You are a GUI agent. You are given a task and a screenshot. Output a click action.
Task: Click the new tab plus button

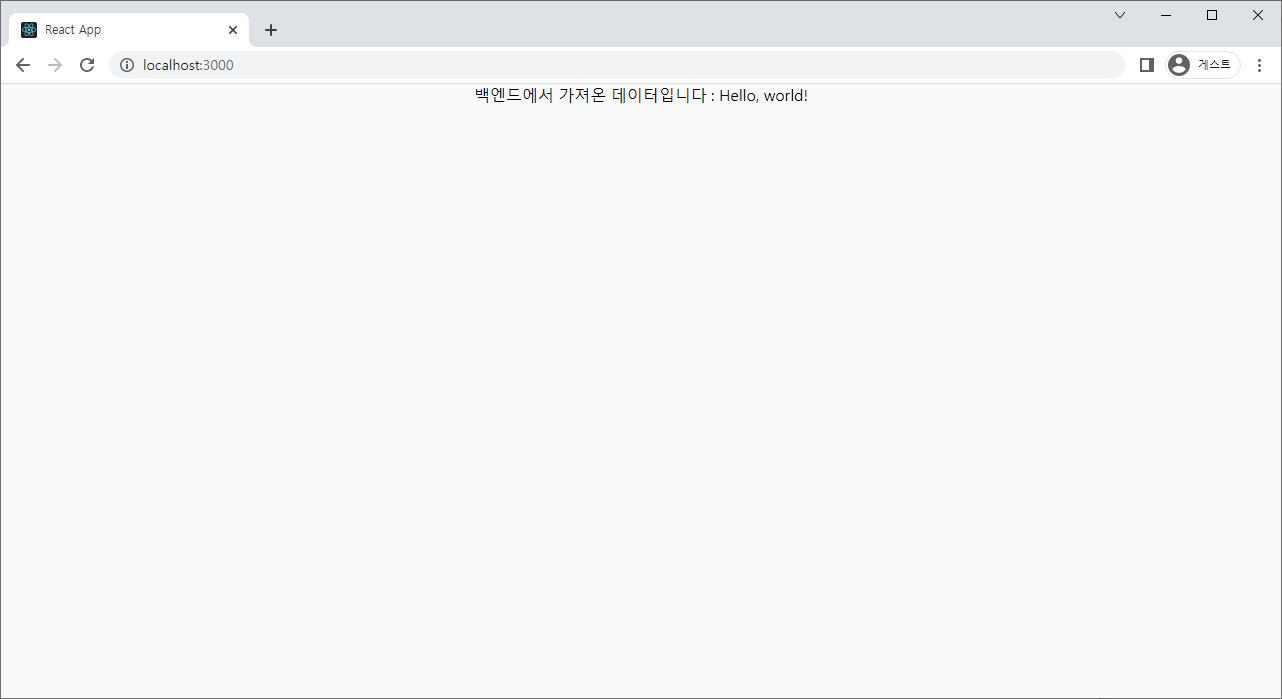(271, 30)
